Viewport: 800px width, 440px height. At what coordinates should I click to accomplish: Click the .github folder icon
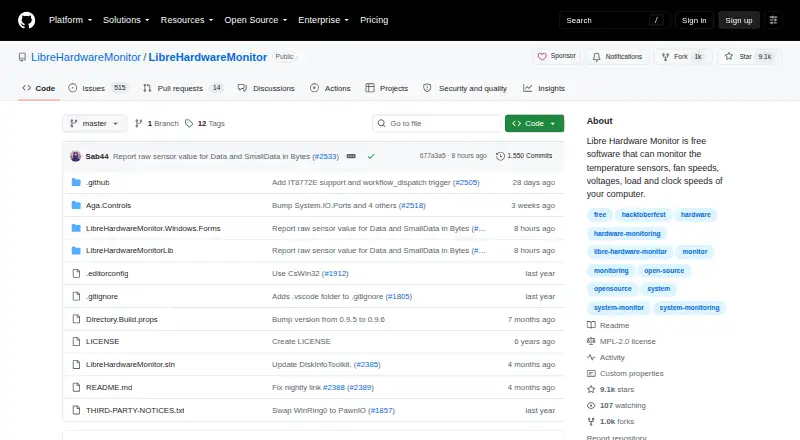76,182
